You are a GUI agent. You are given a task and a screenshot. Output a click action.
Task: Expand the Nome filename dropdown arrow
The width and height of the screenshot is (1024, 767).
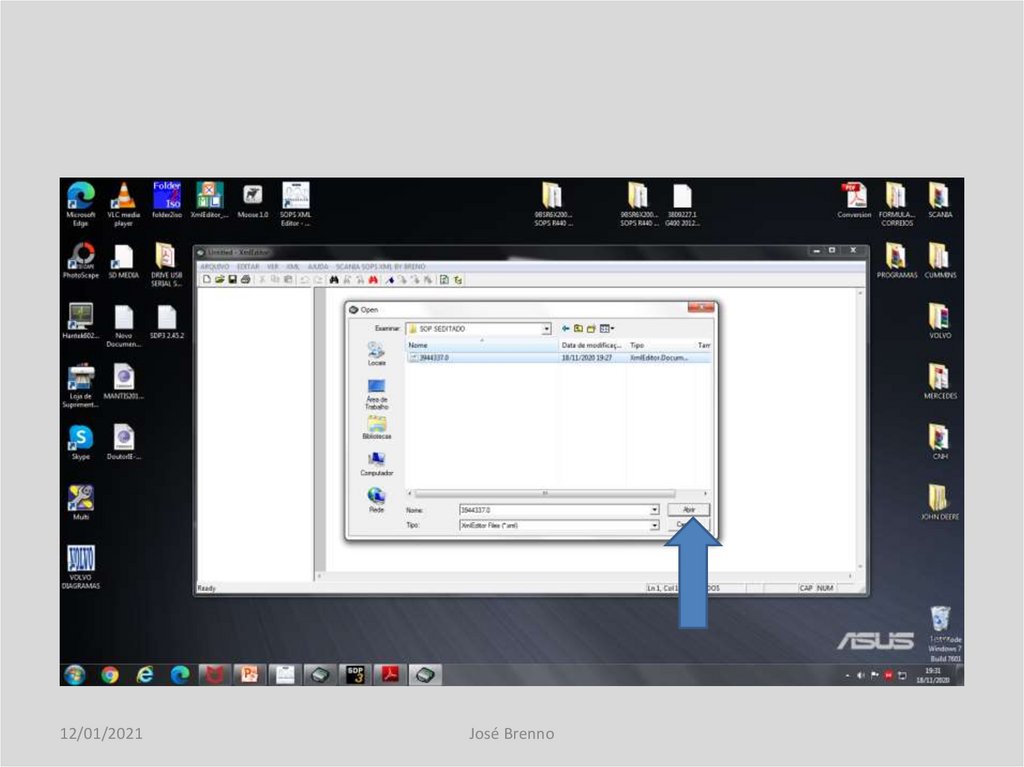pos(655,510)
